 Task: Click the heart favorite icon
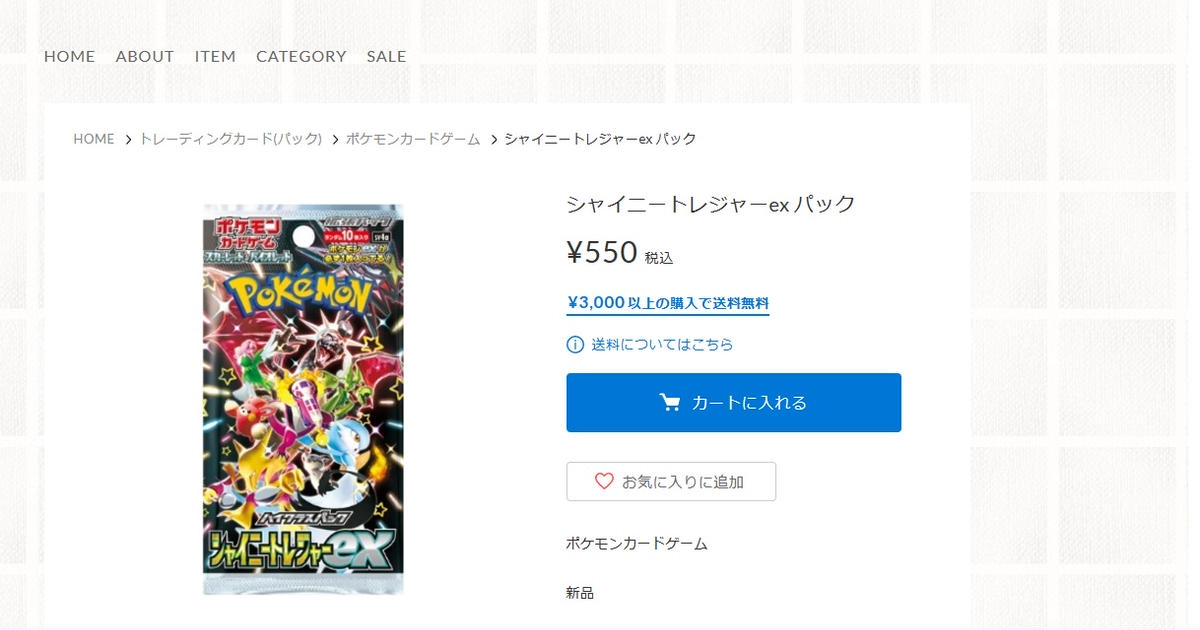click(604, 481)
